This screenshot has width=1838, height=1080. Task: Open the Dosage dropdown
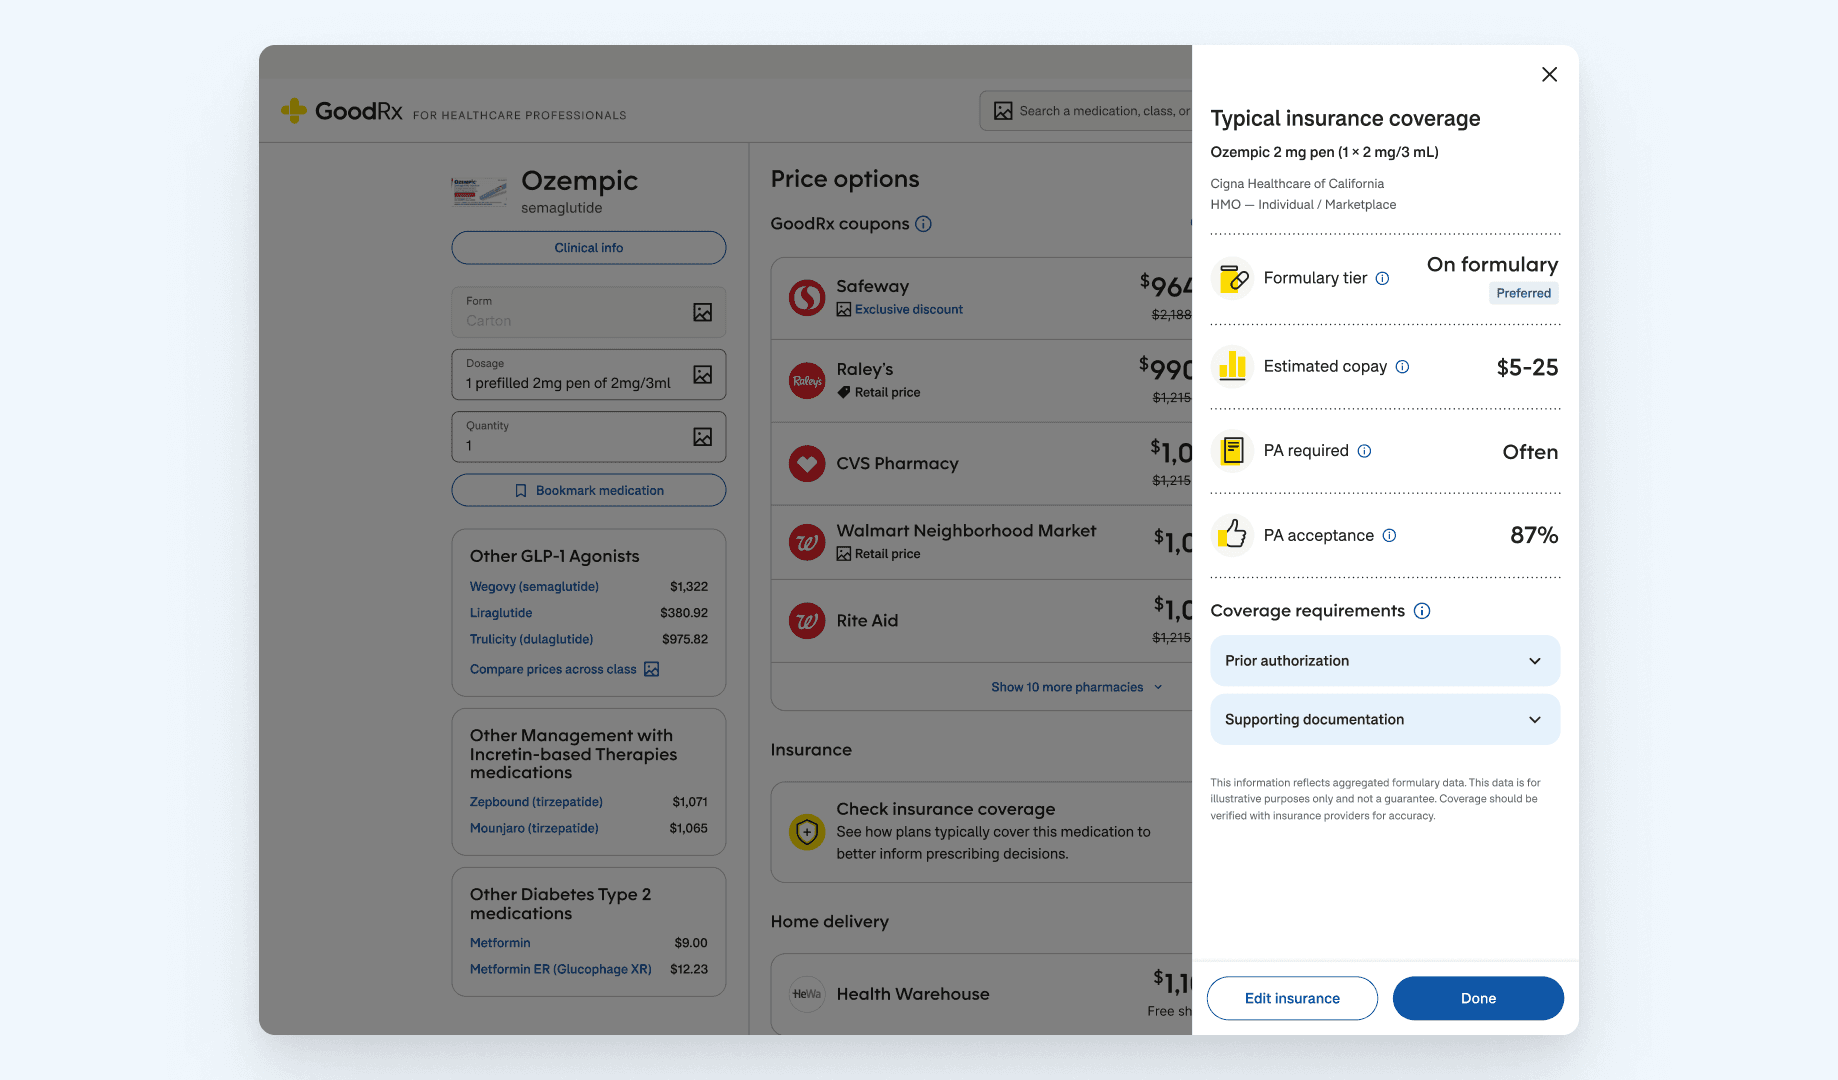(589, 374)
